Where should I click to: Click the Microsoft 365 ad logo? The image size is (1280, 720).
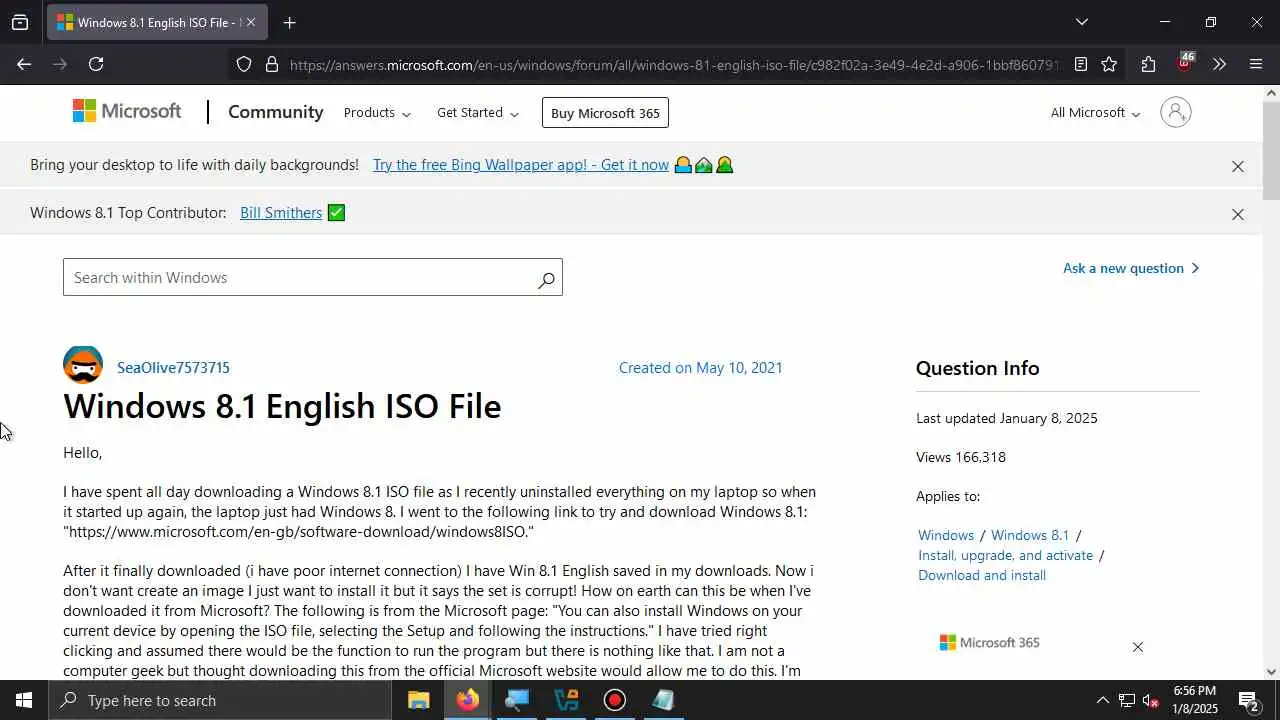coord(990,642)
